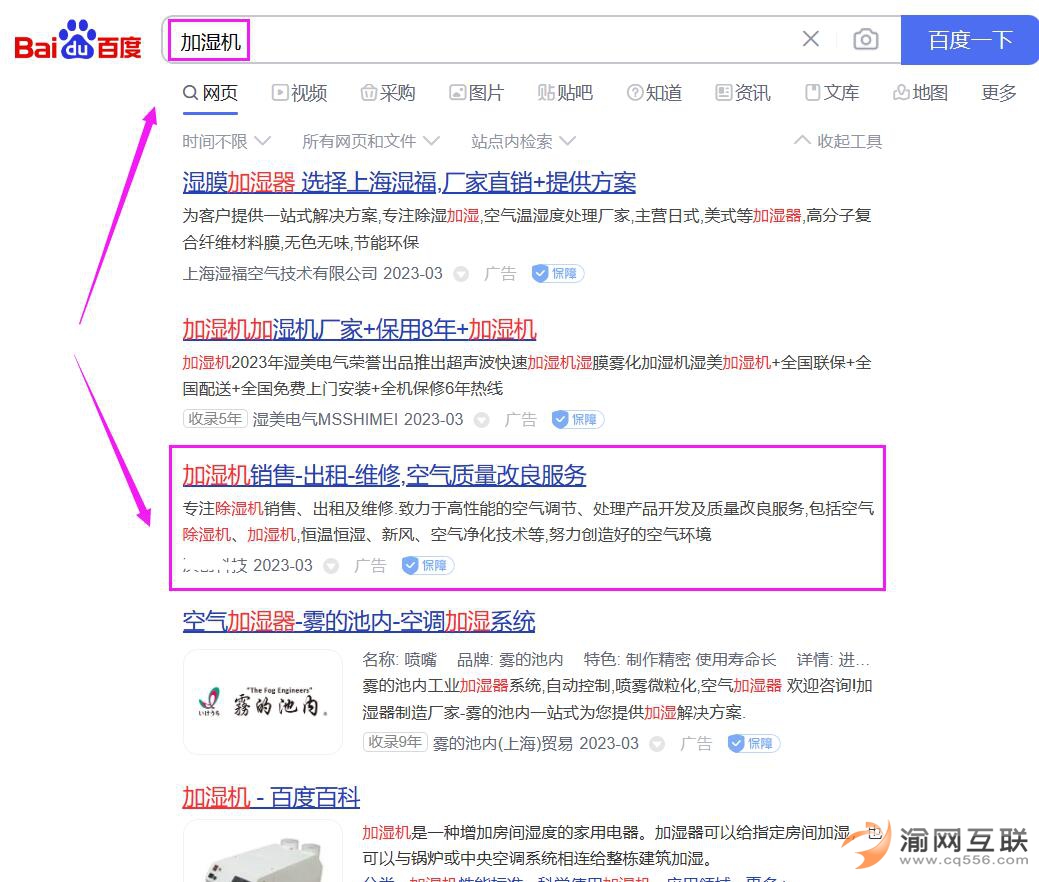
Task: Open 加湿机 - 百度百科 result link
Action: click(x=270, y=797)
